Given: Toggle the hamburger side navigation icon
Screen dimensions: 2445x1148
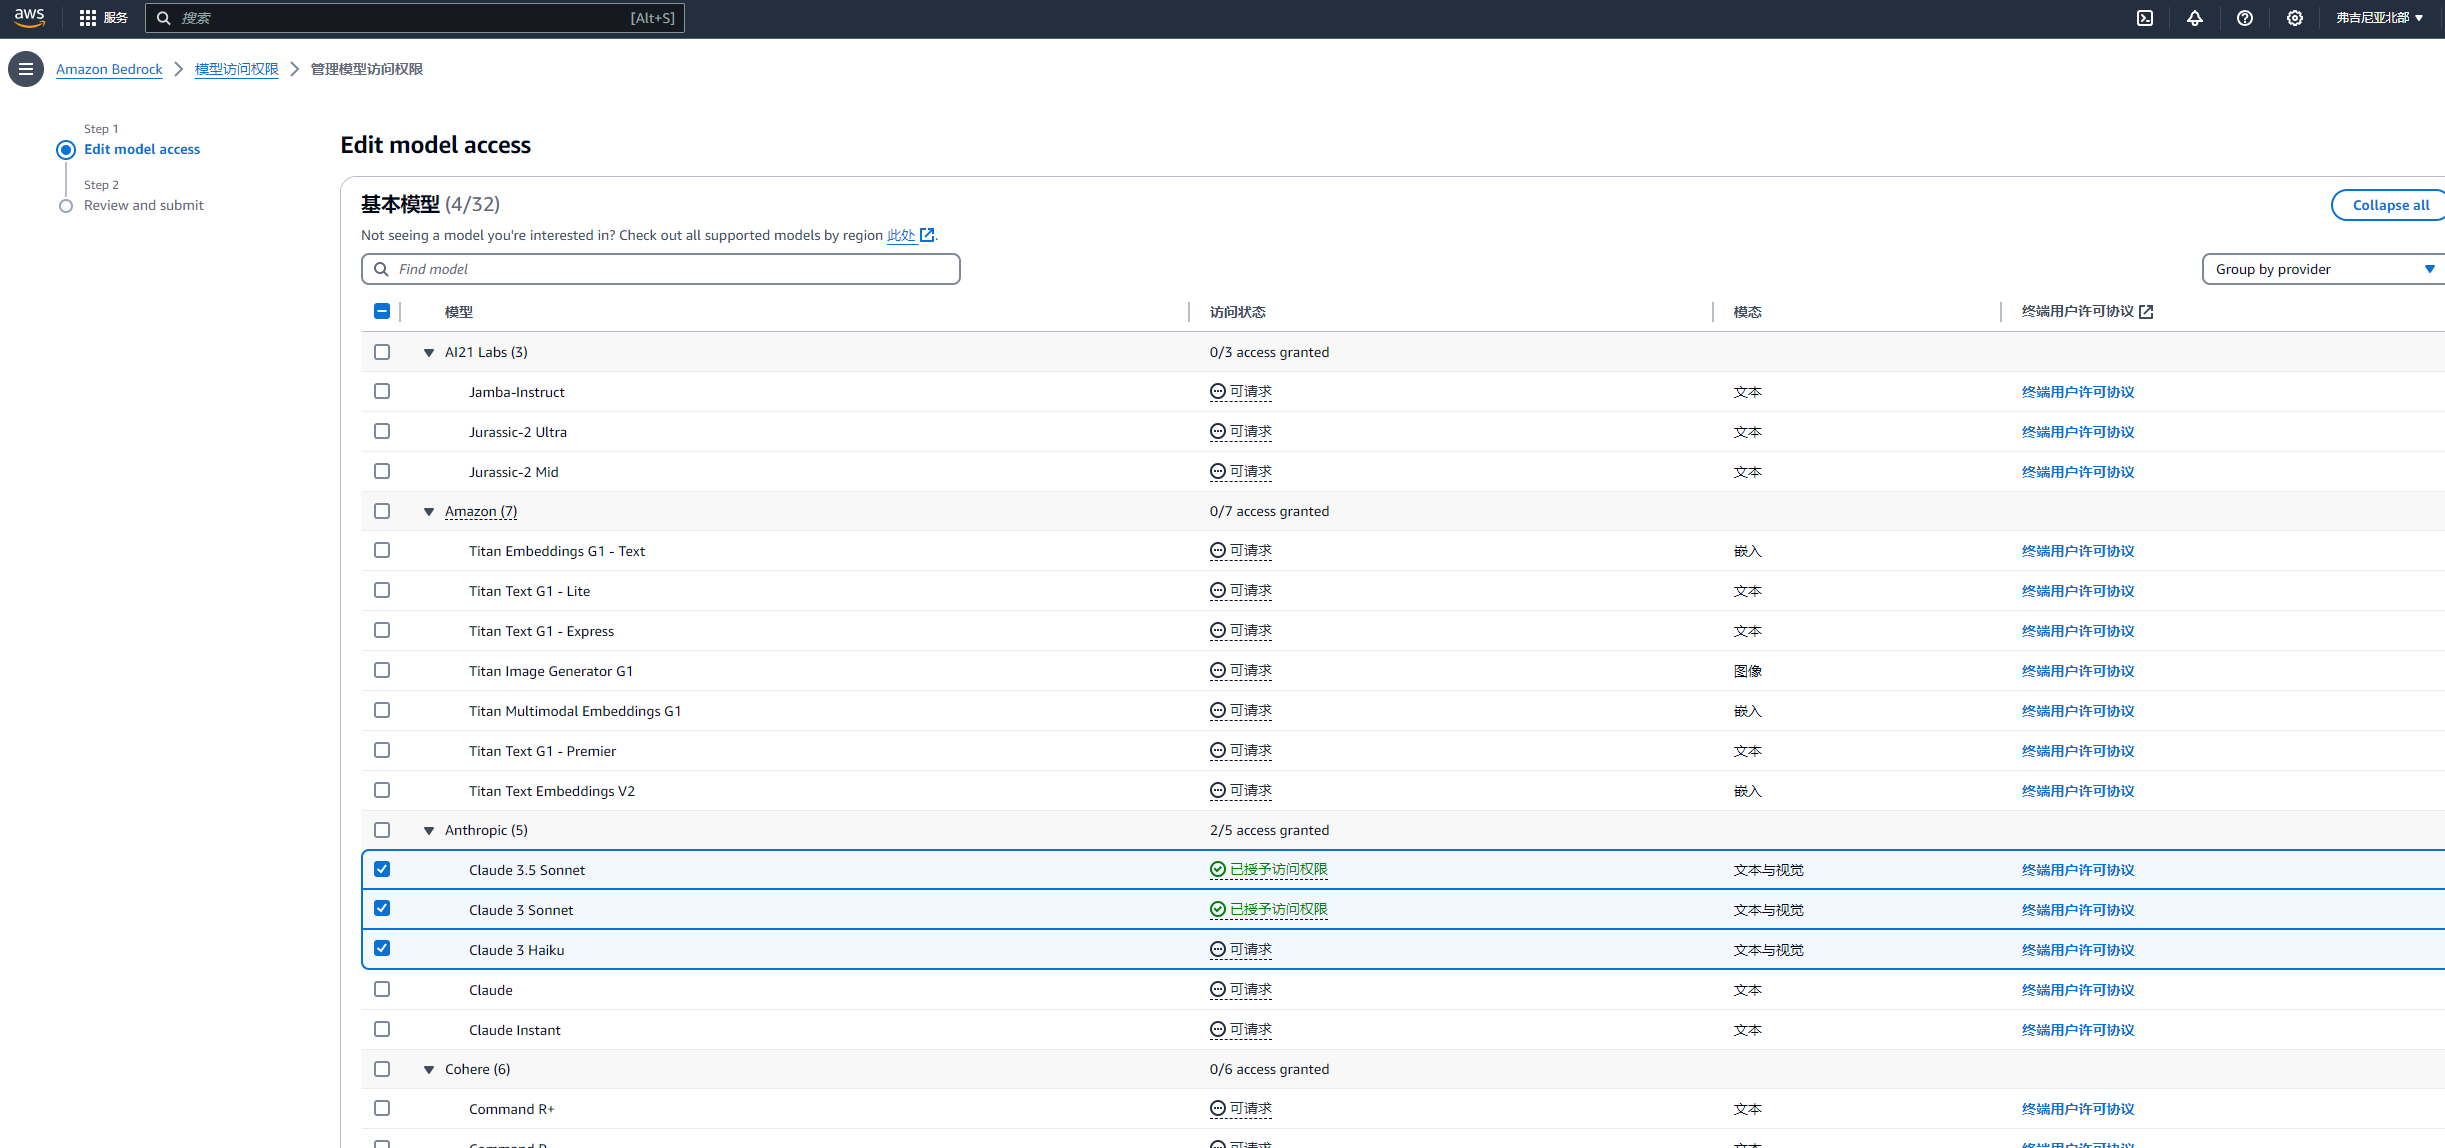Looking at the screenshot, I should (26, 69).
